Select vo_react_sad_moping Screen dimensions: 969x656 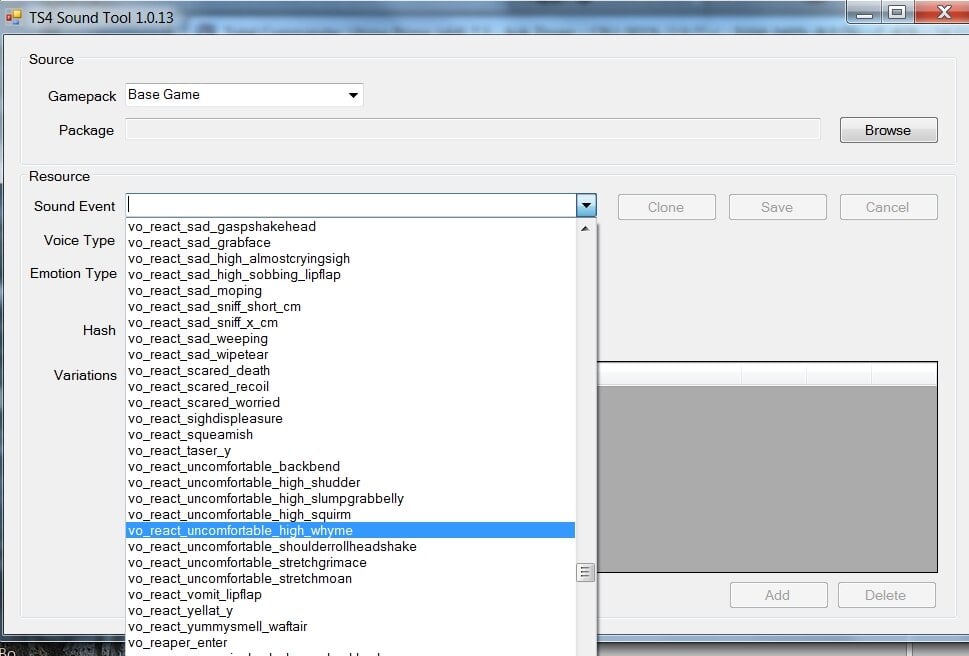[x=350, y=291]
